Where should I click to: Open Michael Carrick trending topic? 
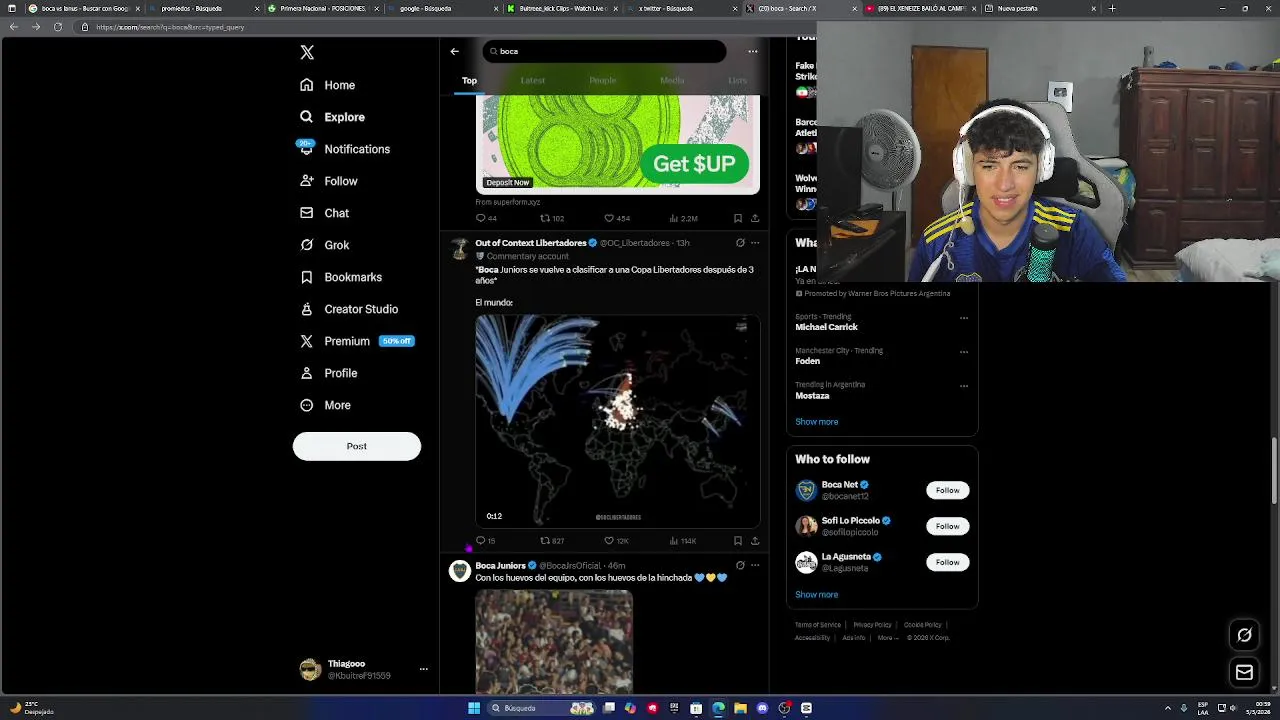click(826, 327)
